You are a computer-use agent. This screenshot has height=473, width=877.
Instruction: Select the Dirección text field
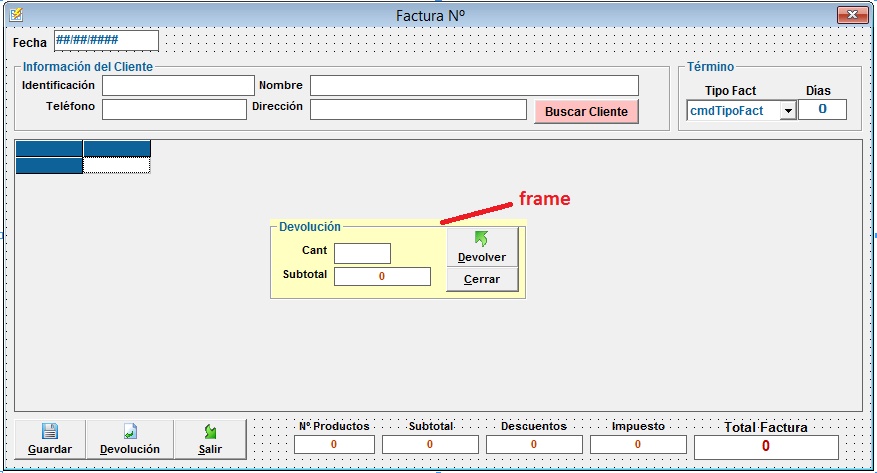point(417,109)
